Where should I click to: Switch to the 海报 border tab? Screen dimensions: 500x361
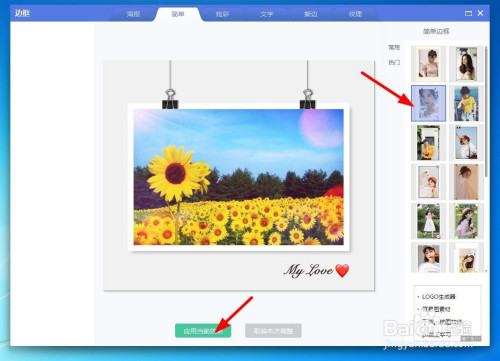tap(133, 14)
